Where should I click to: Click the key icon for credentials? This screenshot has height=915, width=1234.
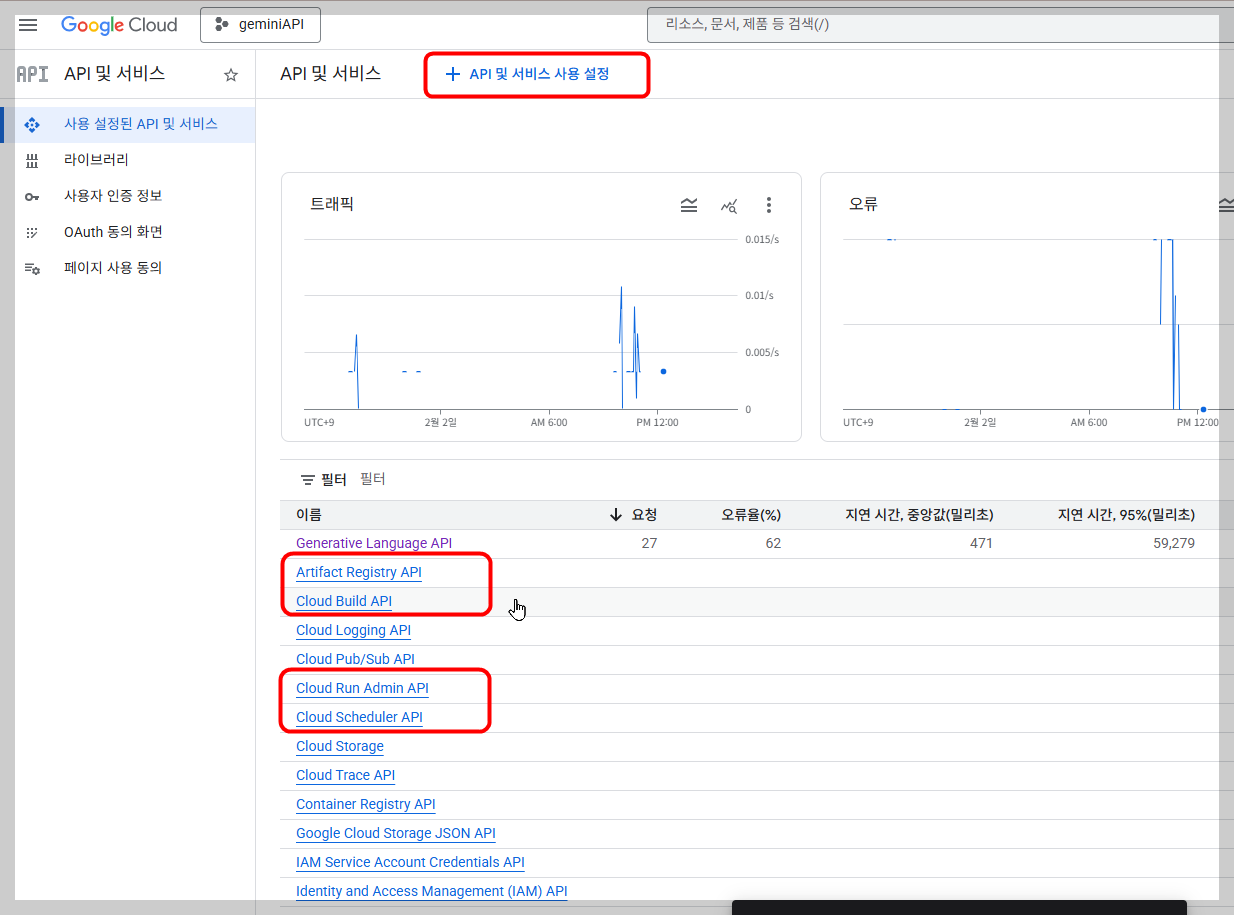coord(32,197)
